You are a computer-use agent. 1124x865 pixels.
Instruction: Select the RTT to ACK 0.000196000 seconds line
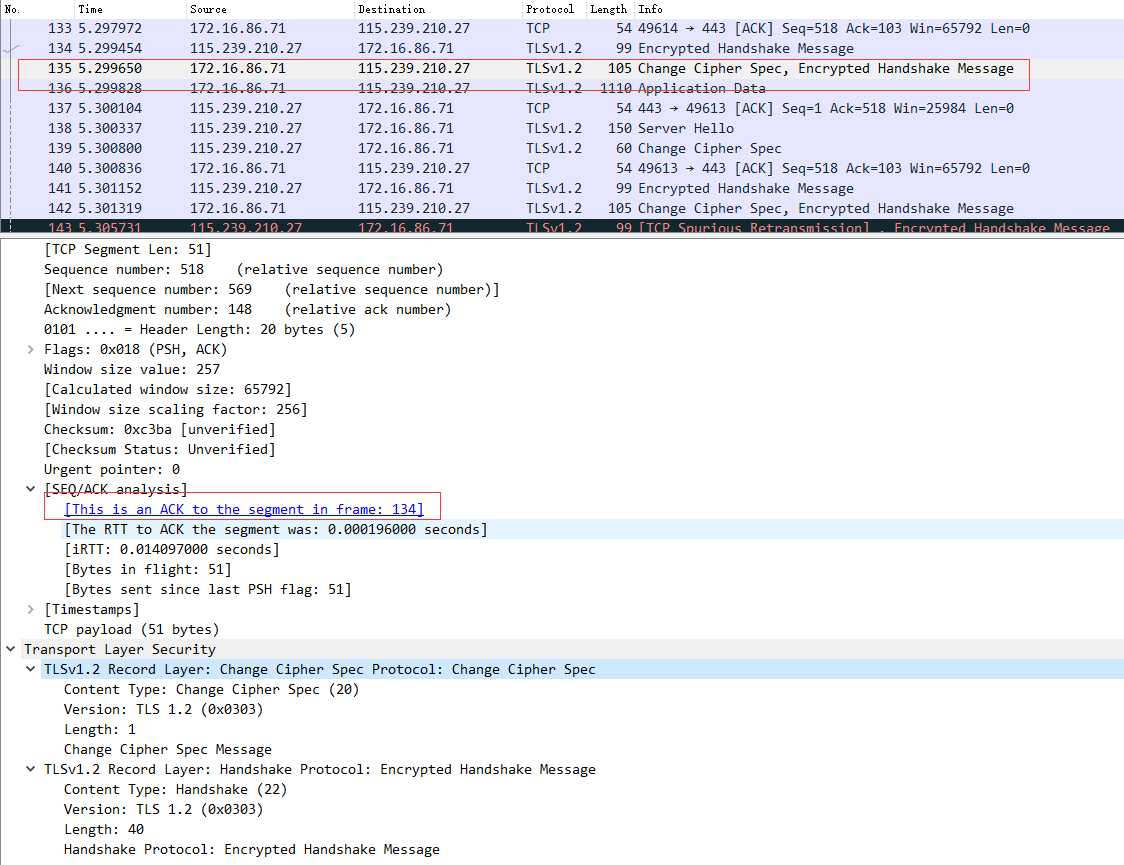pyautogui.click(x=276, y=530)
